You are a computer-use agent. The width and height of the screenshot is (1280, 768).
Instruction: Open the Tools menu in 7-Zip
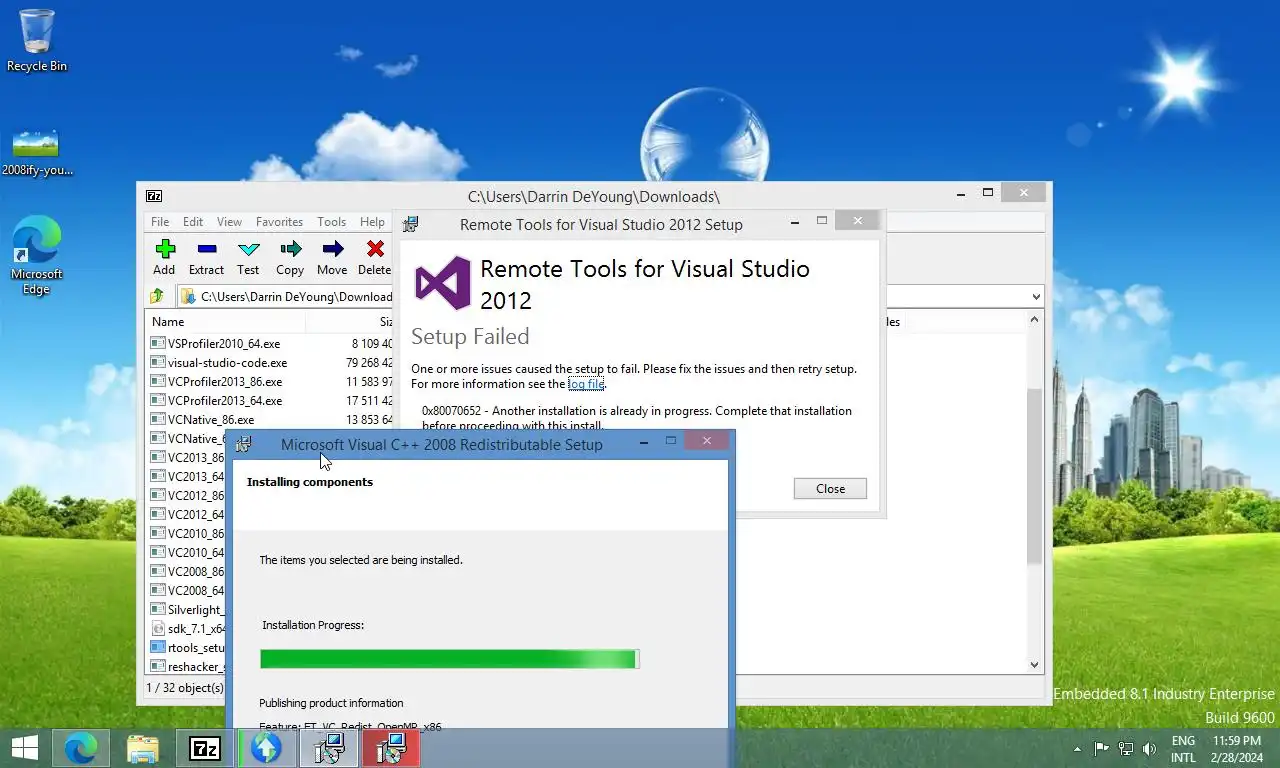(x=331, y=222)
